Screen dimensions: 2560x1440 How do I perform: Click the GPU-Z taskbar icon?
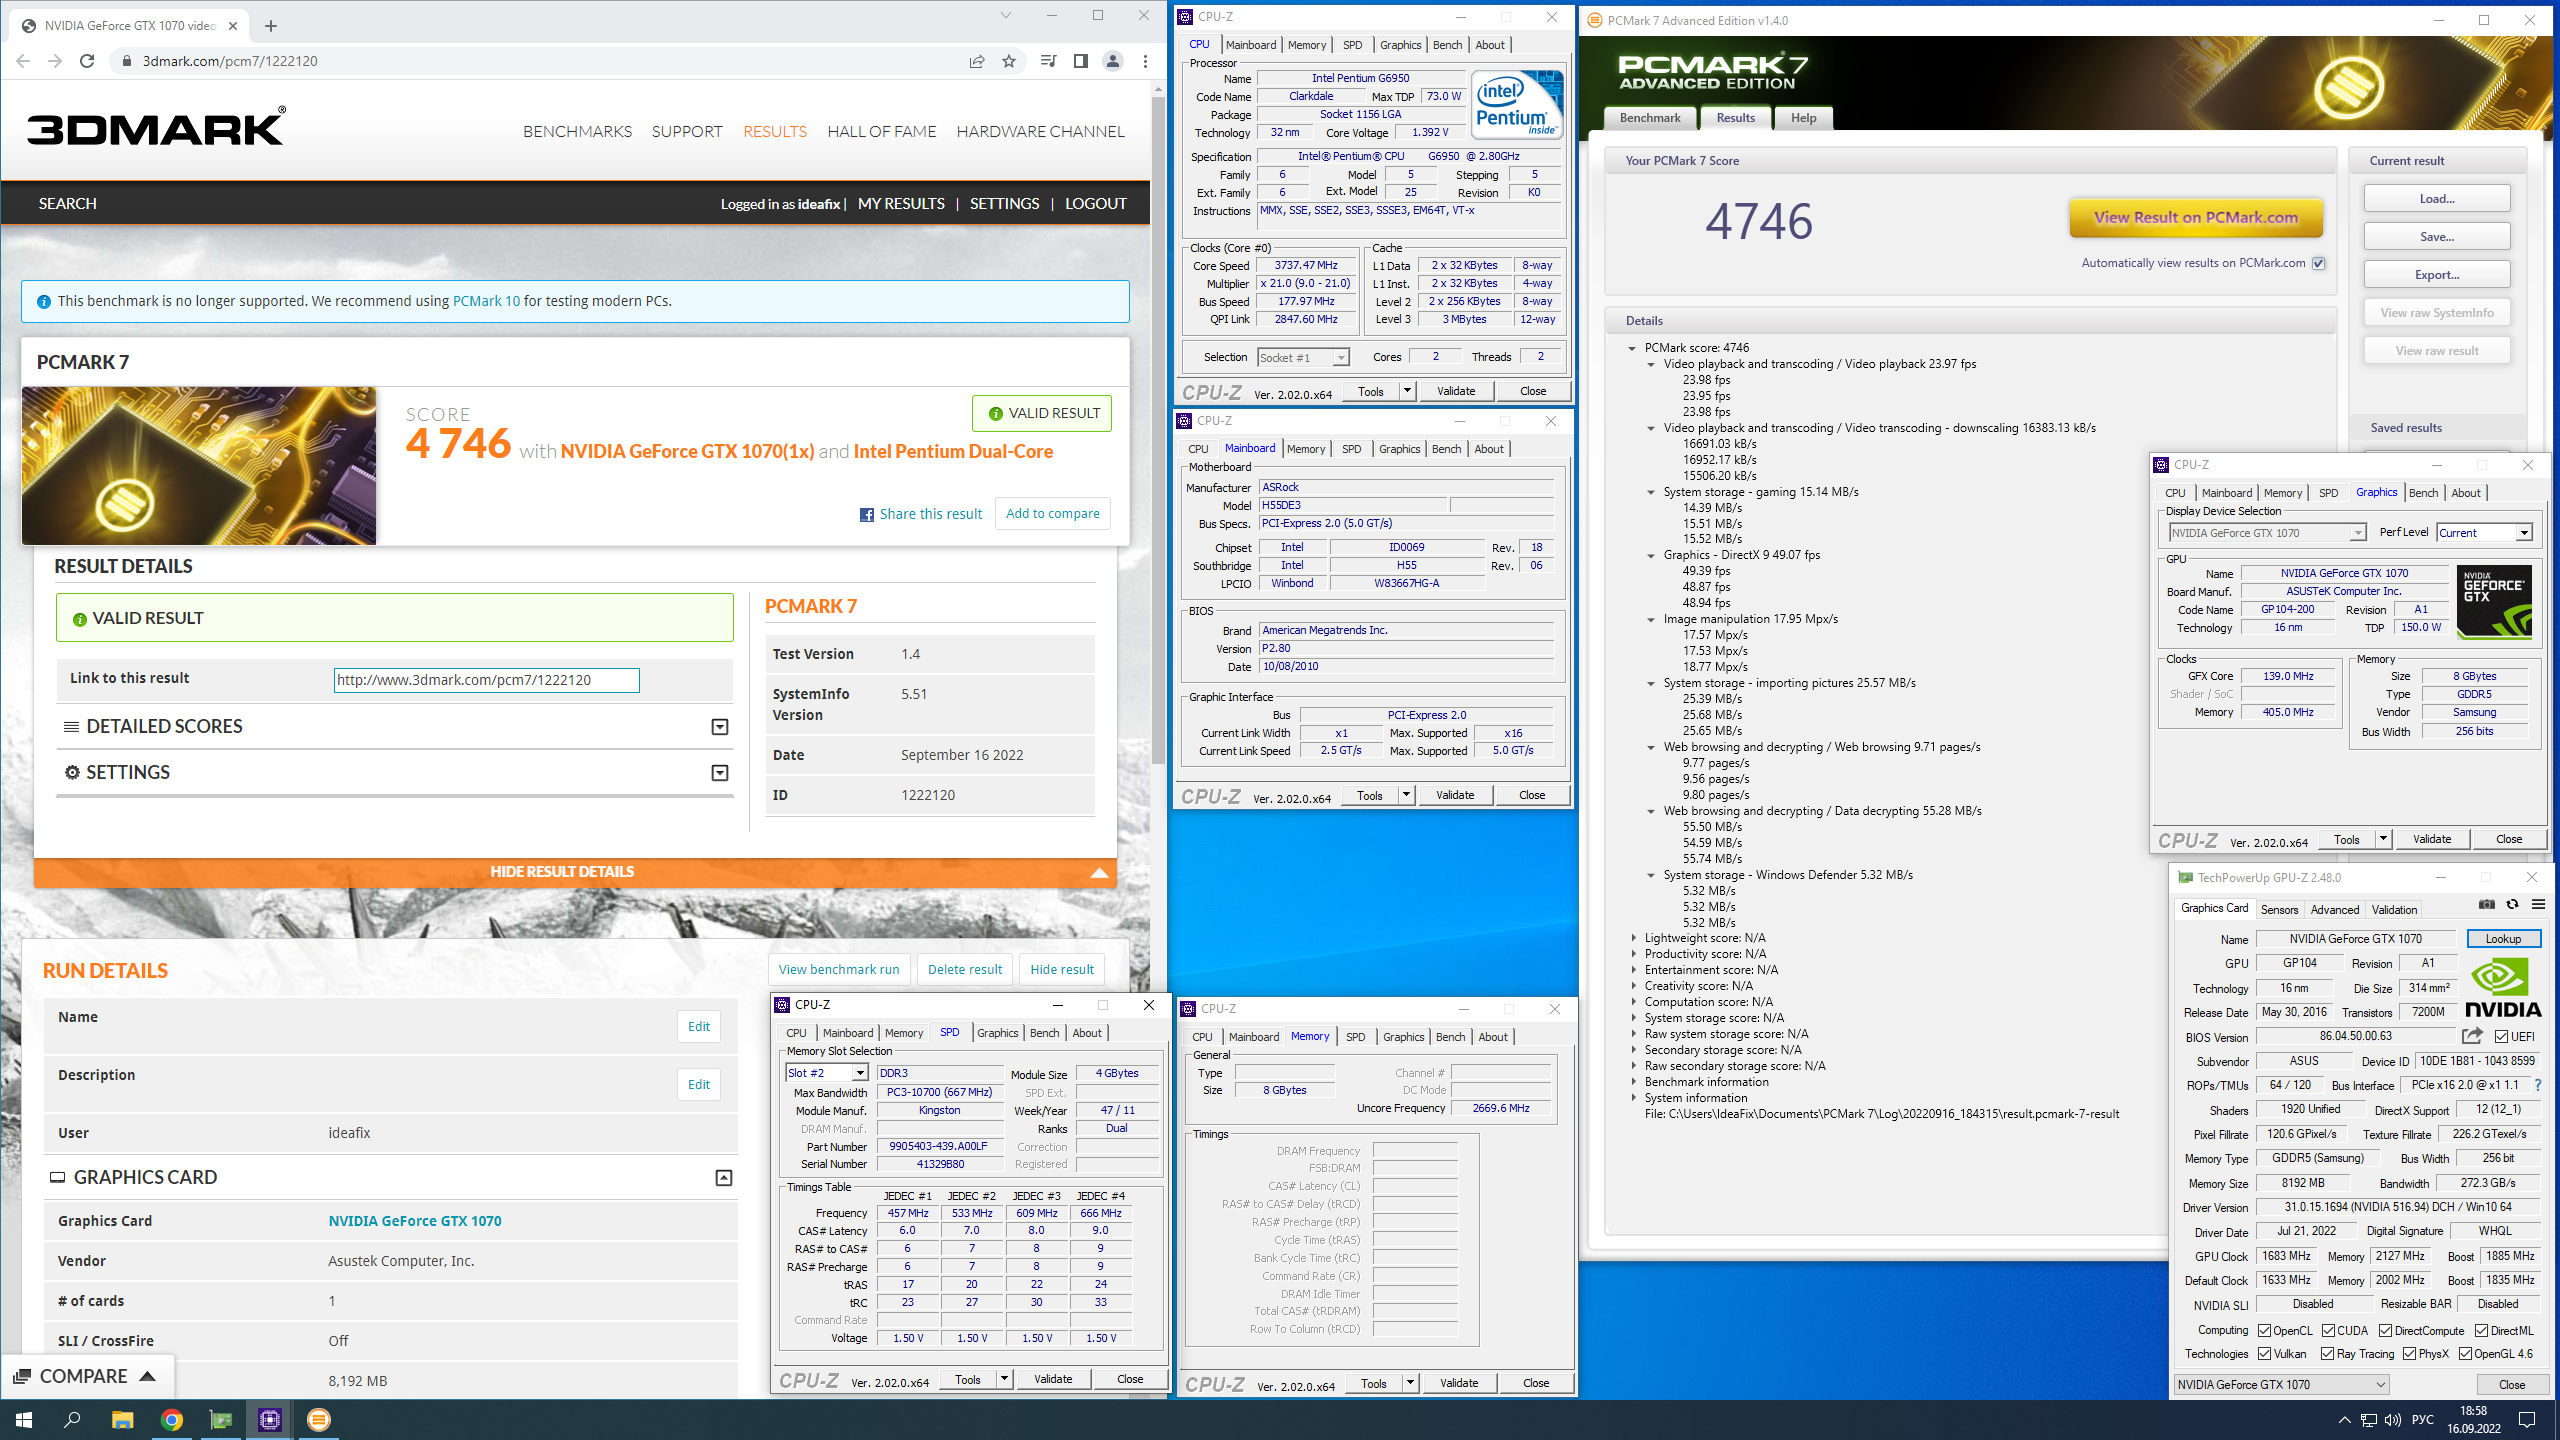click(x=221, y=1420)
